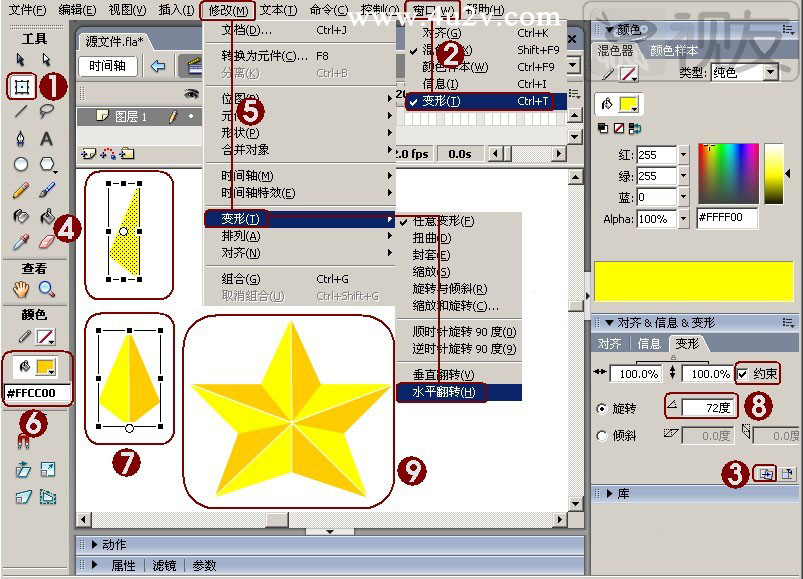Screen dimensions: 803x579
Task: Select the Oval tool
Action: click(x=20, y=164)
